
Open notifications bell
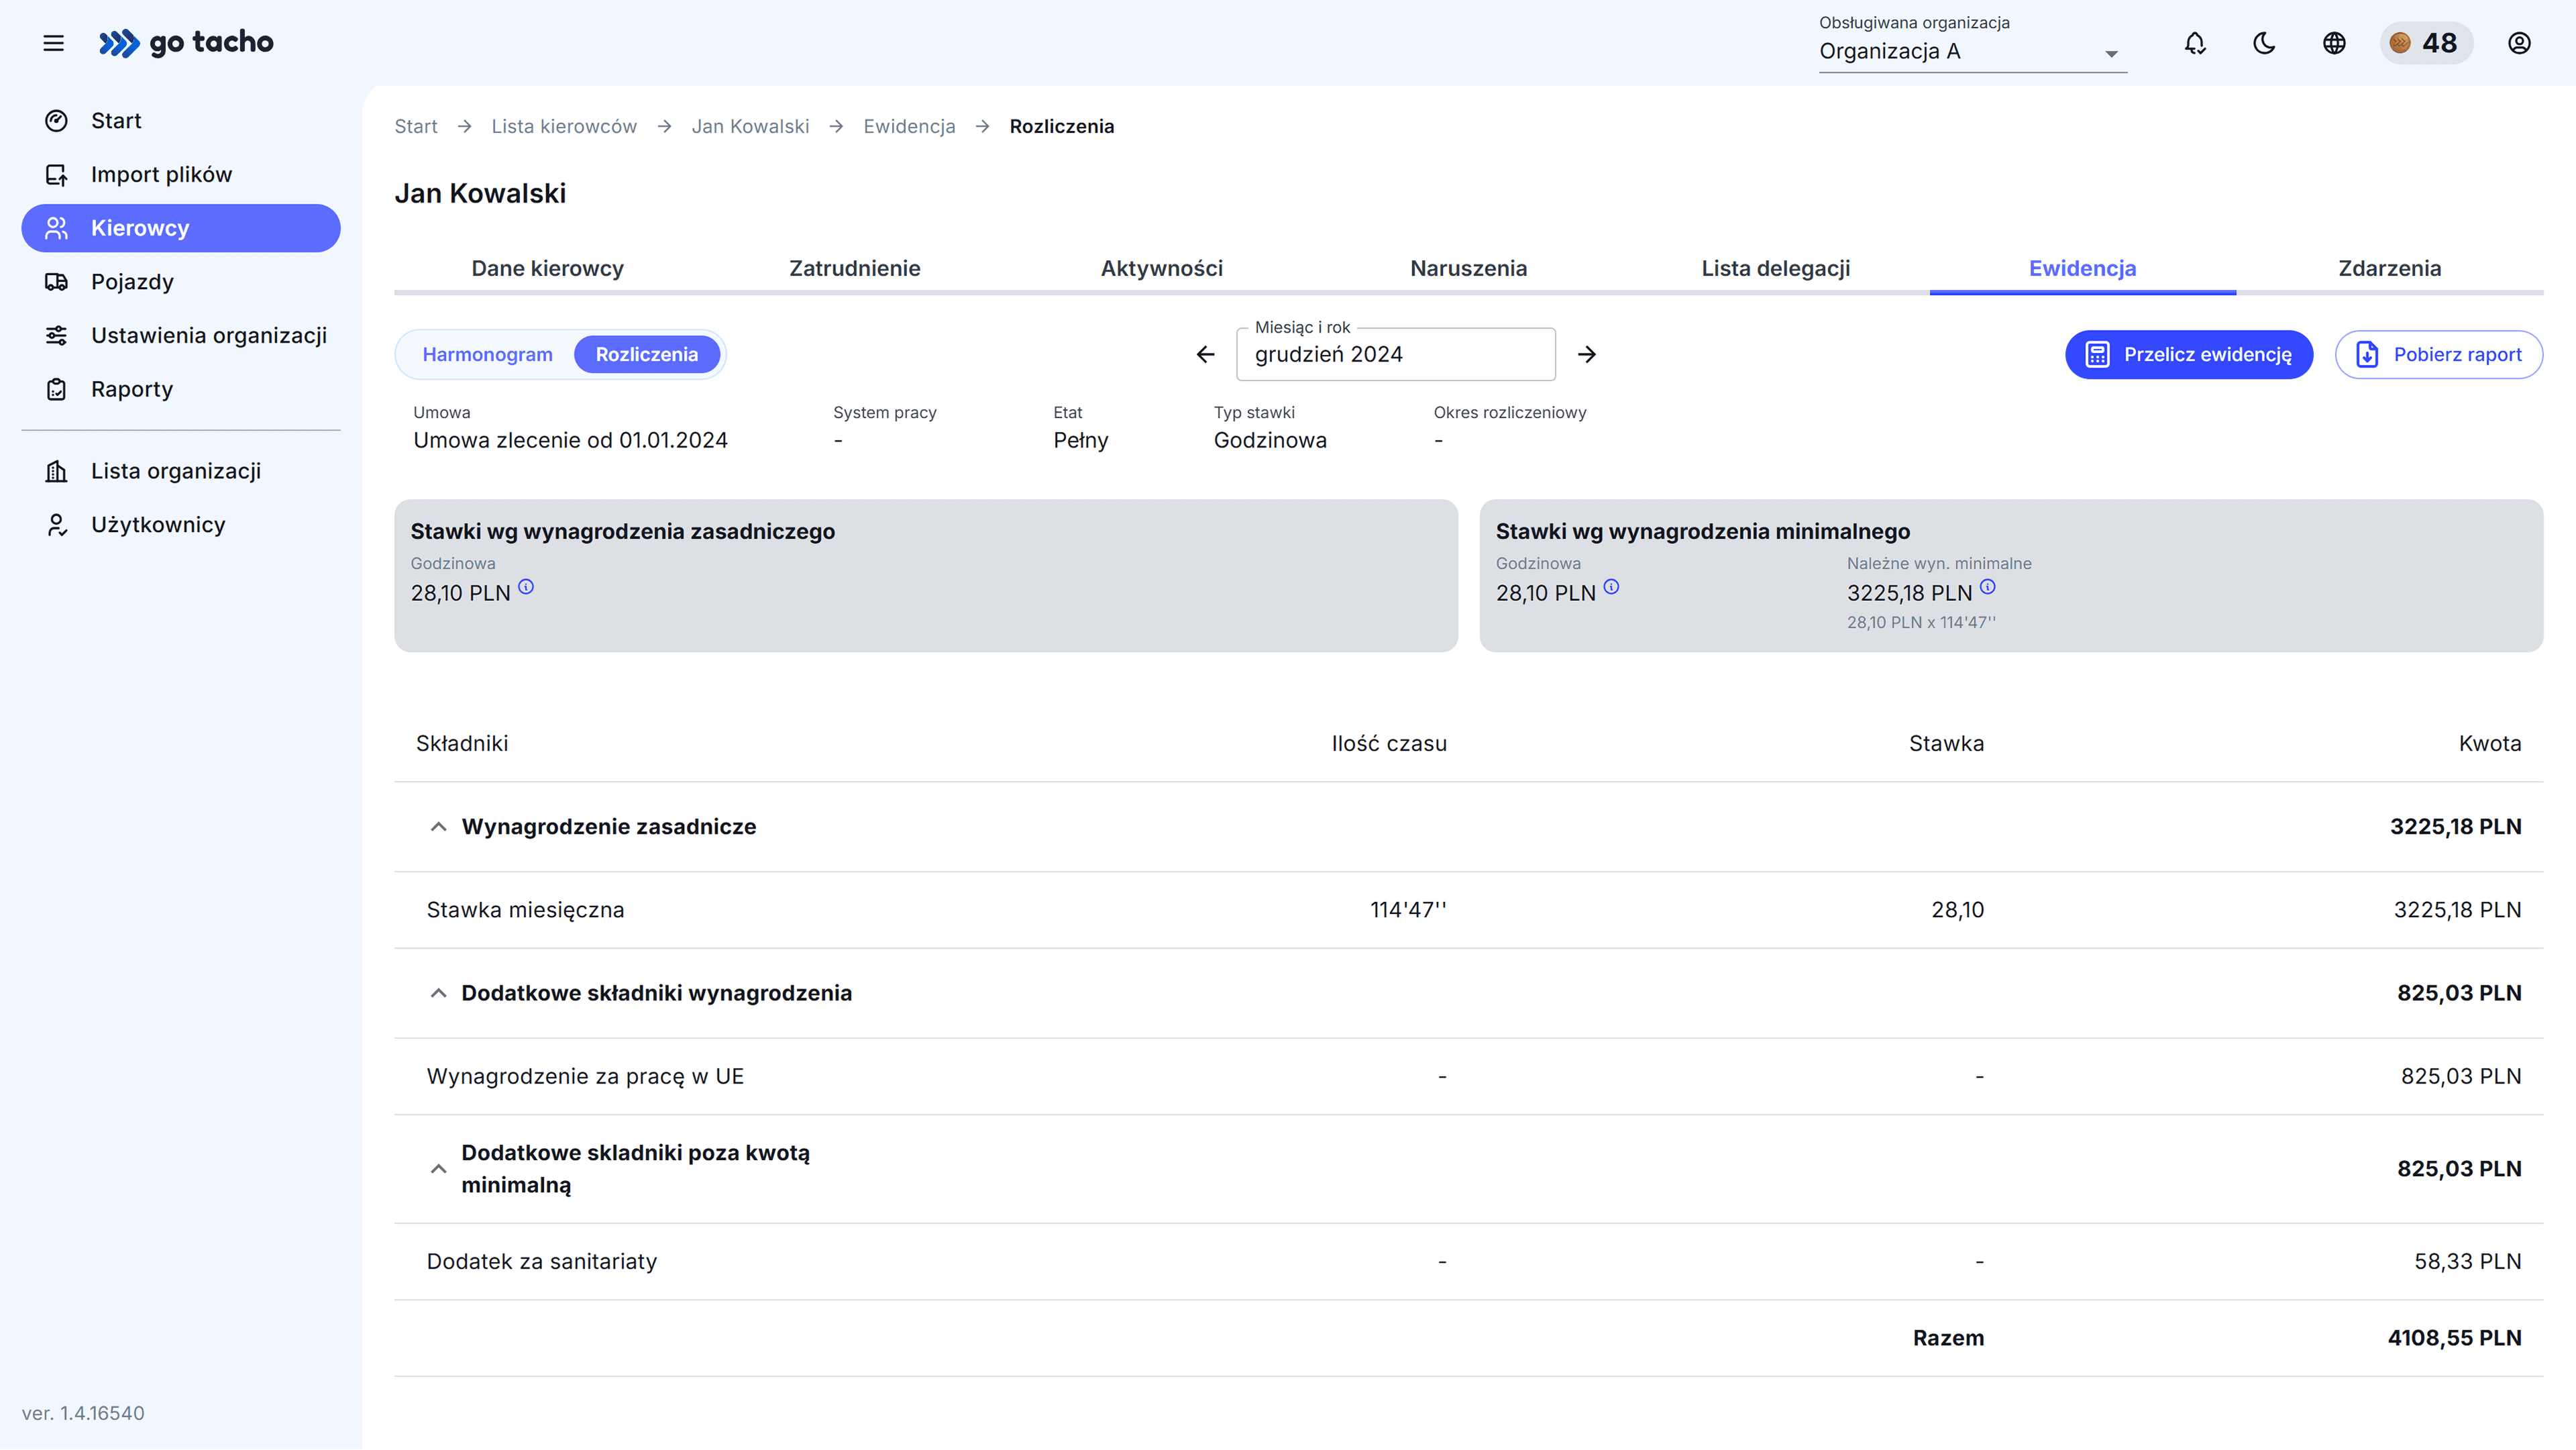(x=2195, y=43)
